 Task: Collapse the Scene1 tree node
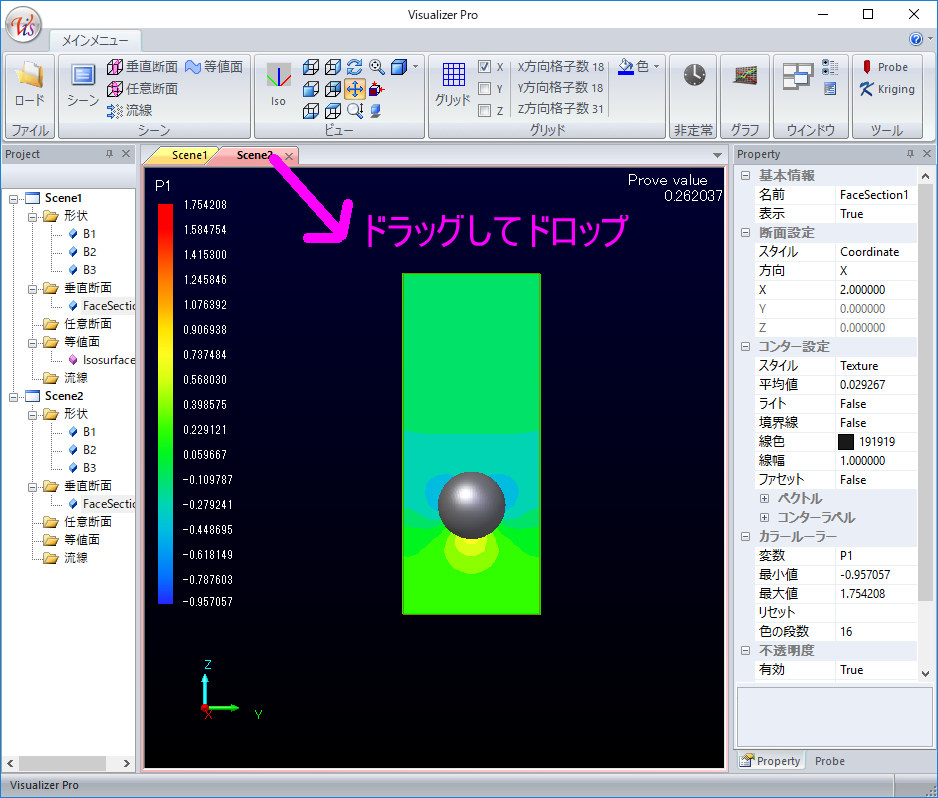coord(12,198)
